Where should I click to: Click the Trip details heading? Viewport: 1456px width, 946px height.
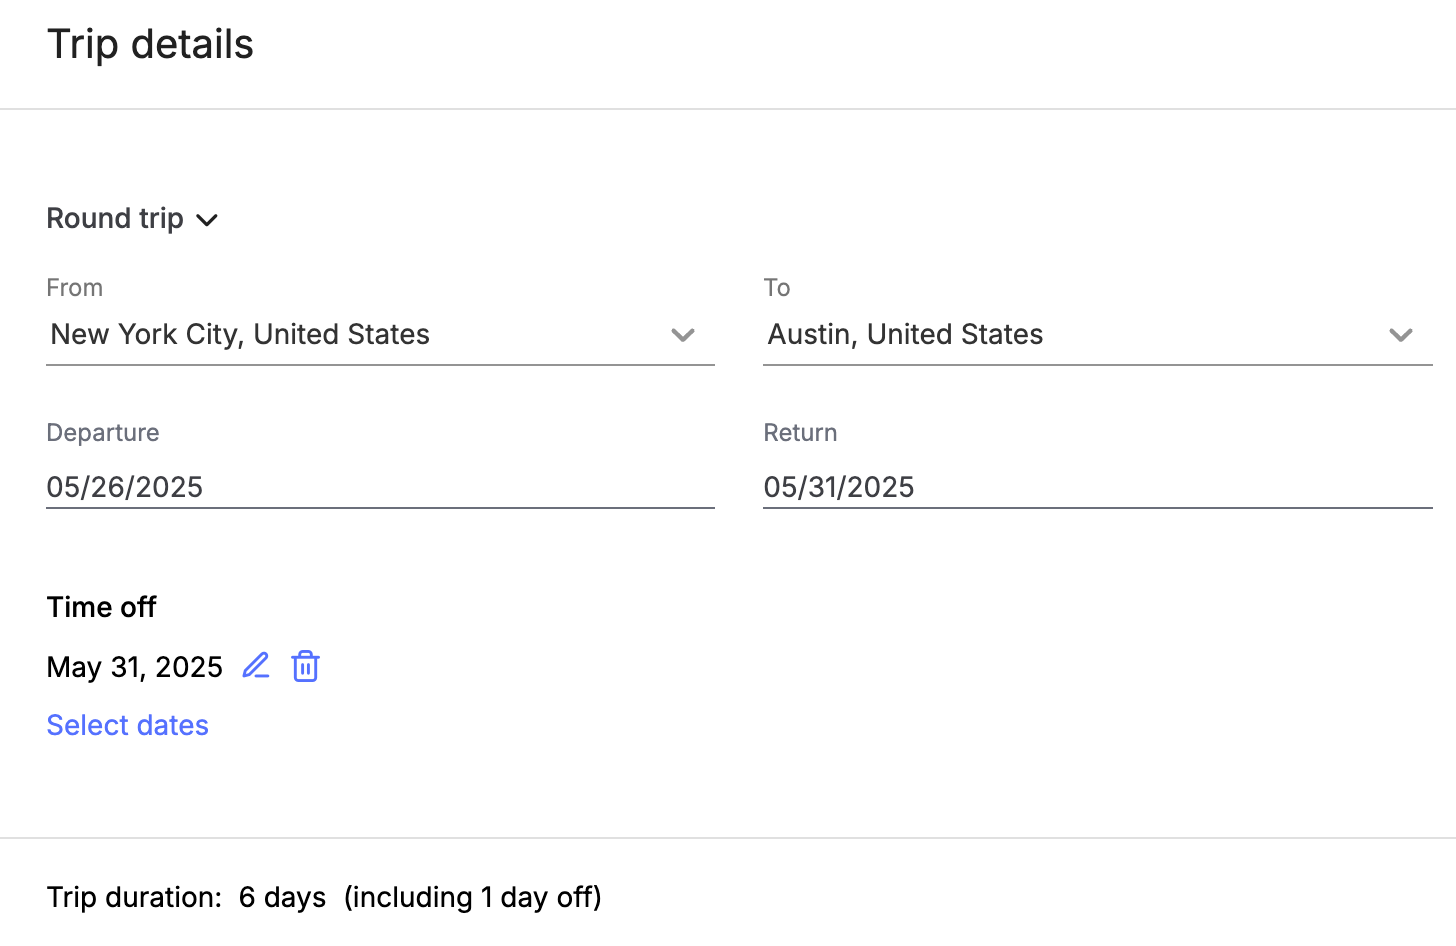tap(150, 44)
